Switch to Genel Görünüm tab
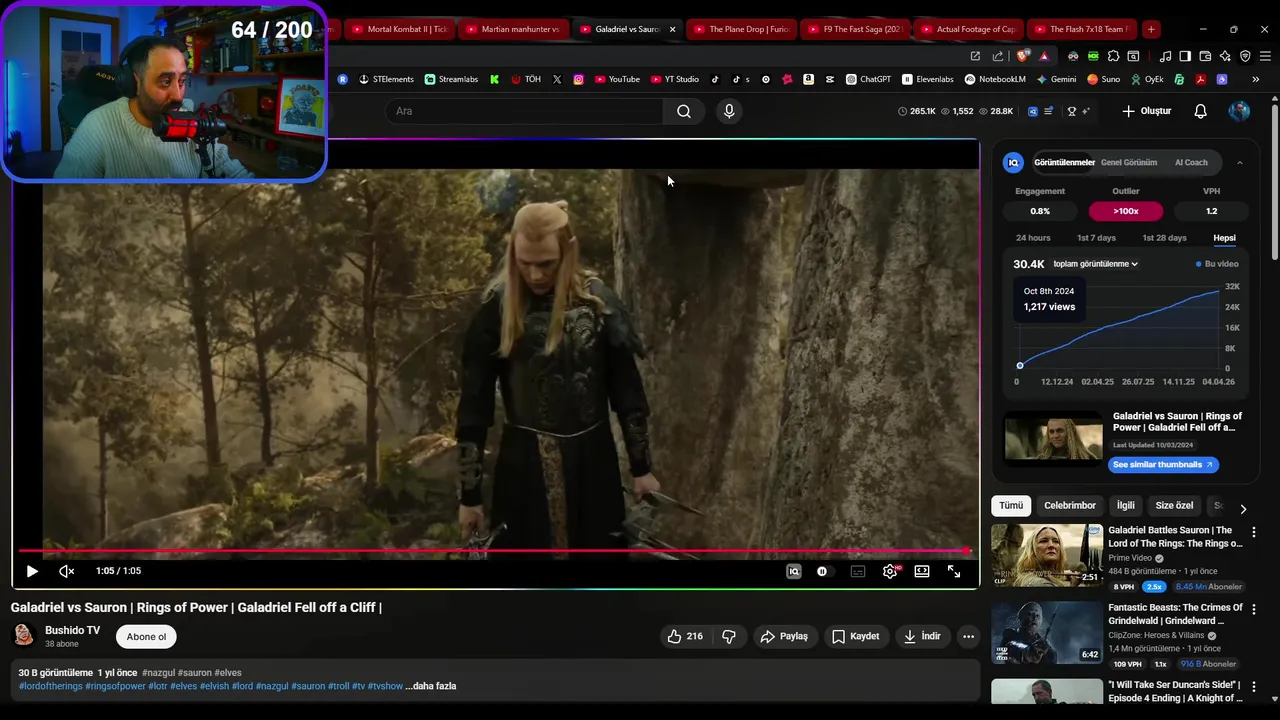Image resolution: width=1280 pixels, height=720 pixels. (x=1129, y=162)
